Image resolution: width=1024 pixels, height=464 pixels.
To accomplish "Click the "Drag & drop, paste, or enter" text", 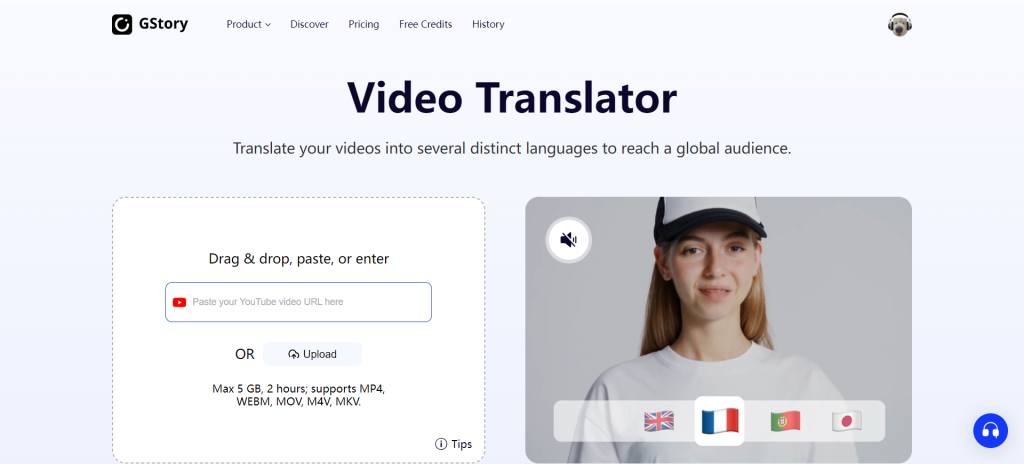I will coord(298,259).
